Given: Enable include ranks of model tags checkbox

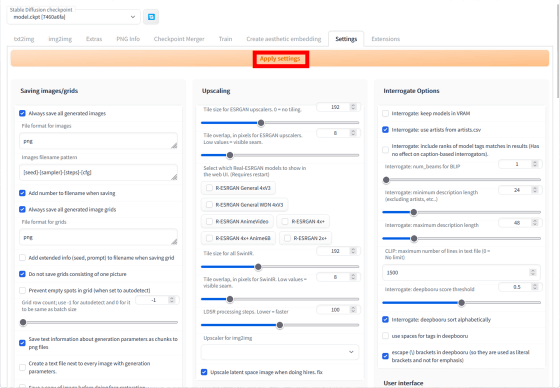Looking at the screenshot, I should pos(385,150).
